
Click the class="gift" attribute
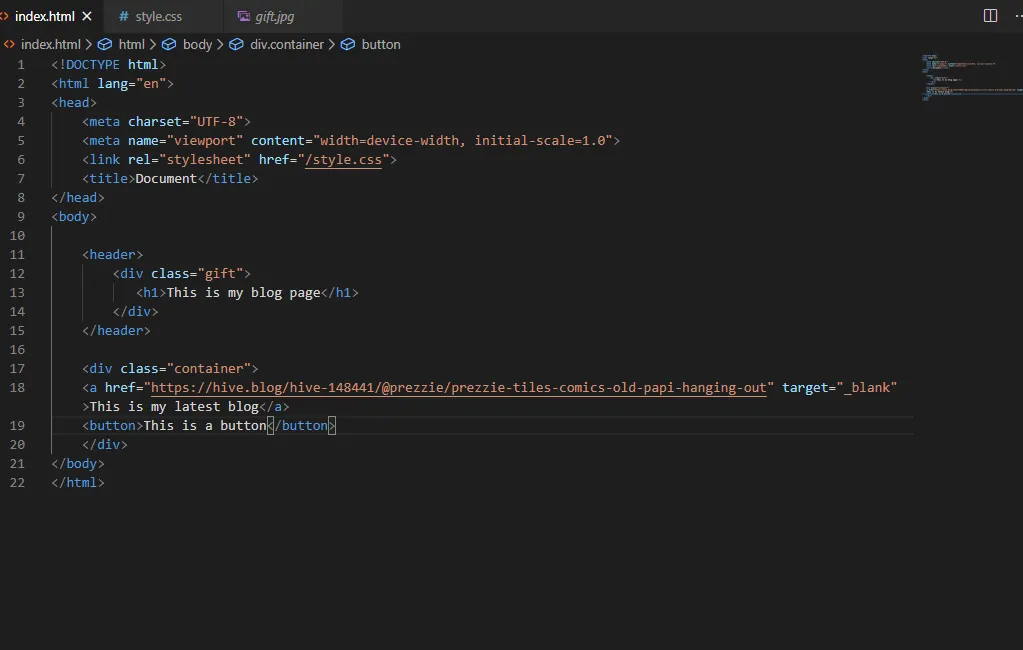(197, 273)
